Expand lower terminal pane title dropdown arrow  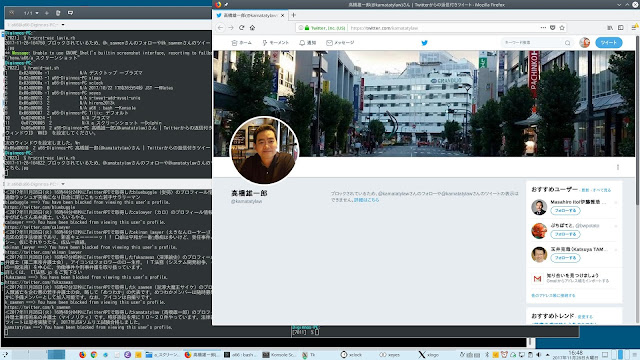coord(63,184)
